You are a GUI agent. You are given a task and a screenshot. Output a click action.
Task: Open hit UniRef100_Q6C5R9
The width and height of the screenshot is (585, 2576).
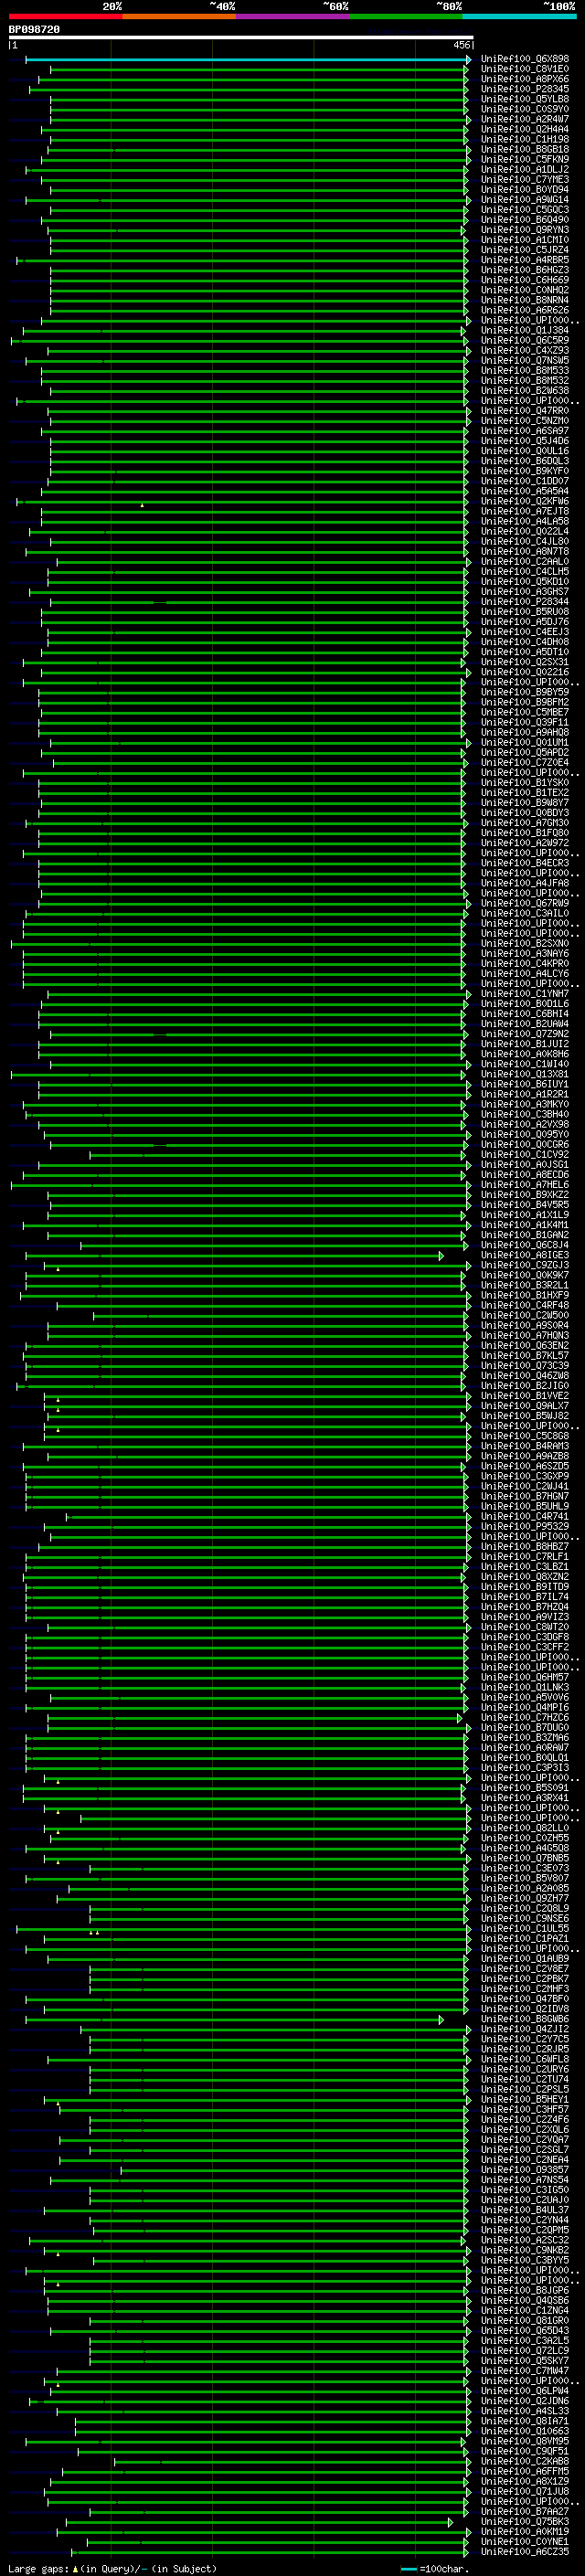[x=525, y=340]
